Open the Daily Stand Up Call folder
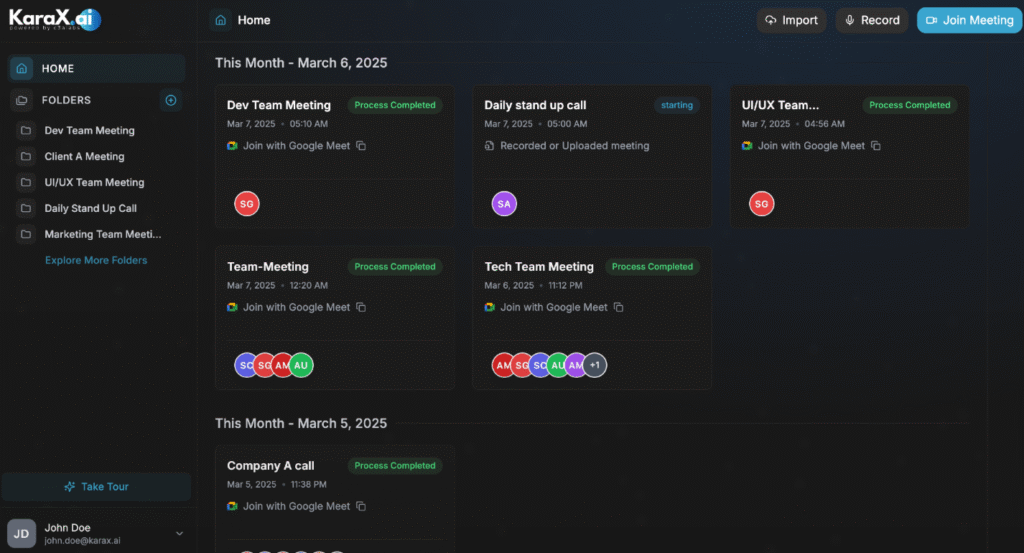This screenshot has width=1024, height=553. pyautogui.click(x=90, y=209)
